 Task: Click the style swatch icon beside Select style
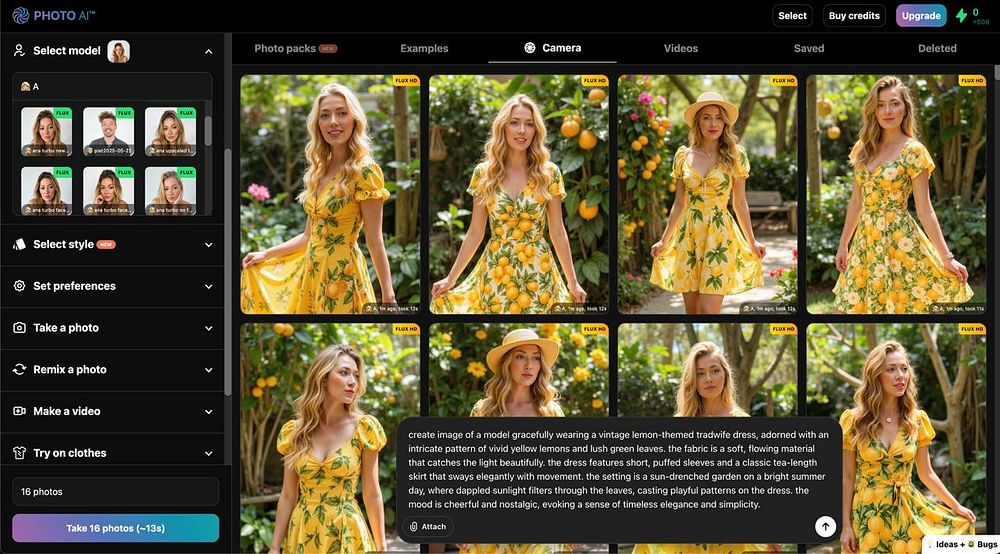coord(19,244)
